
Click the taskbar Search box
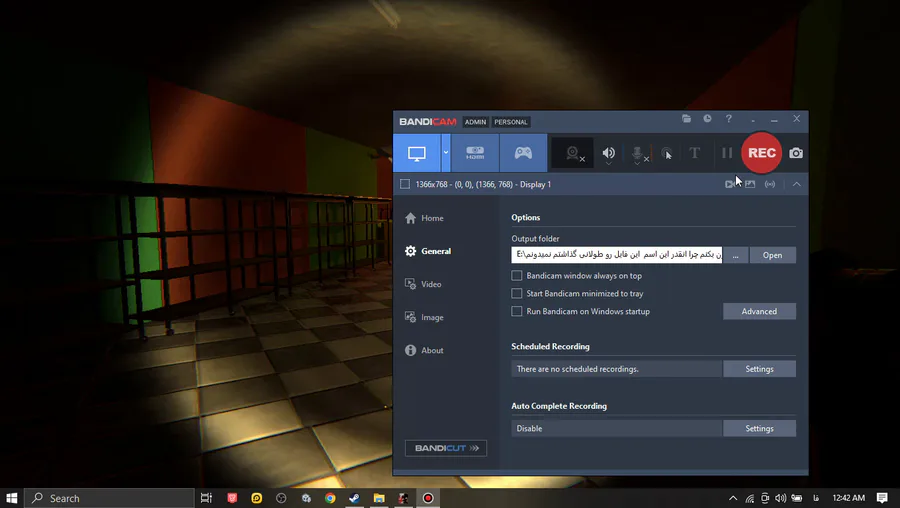109,498
